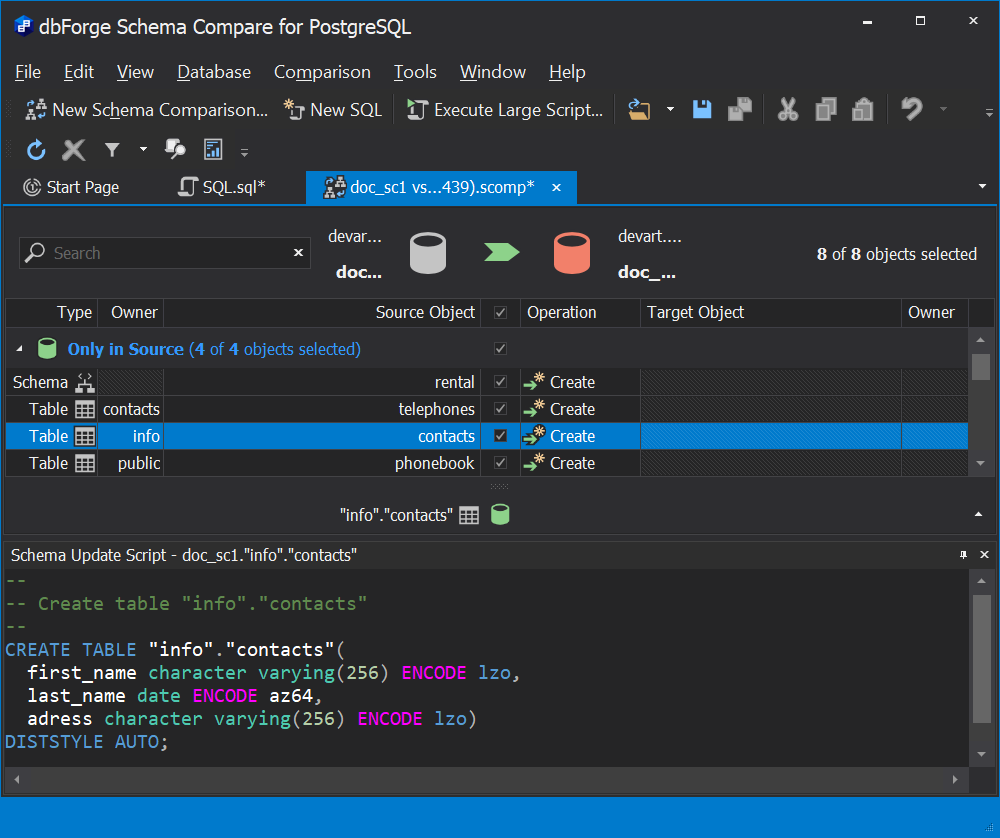The image size is (1000, 838).
Task: Click the script pane vertical scrollbar thumb
Action: coord(982,659)
